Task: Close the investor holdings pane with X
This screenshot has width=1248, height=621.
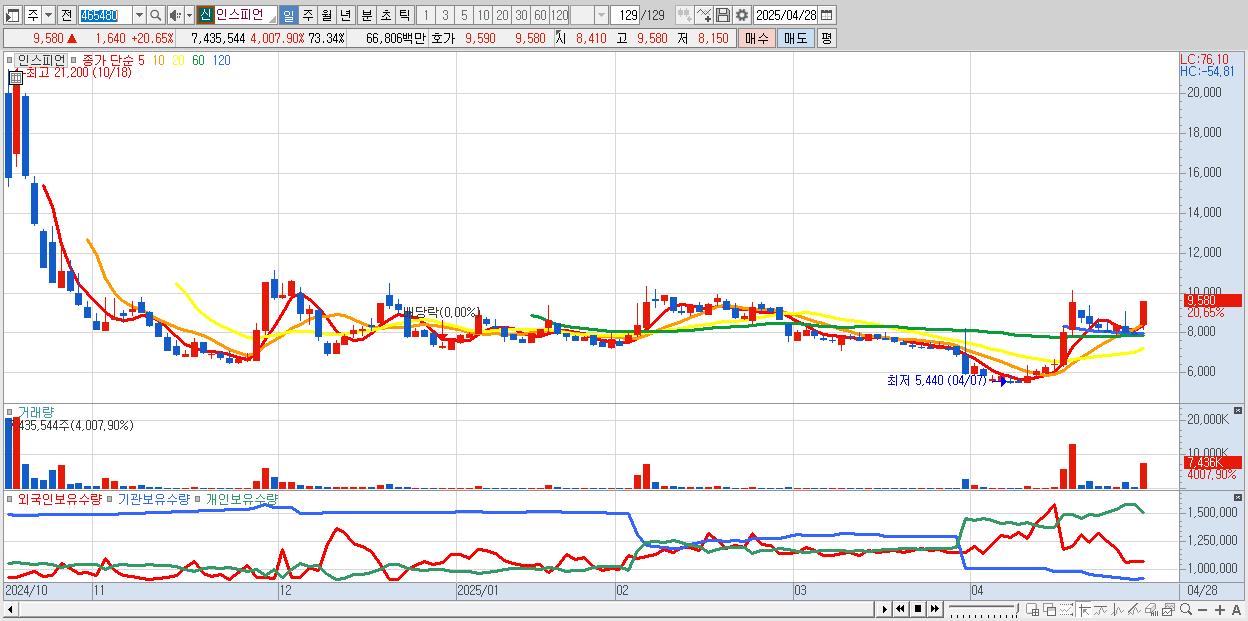Action: coord(1239,498)
